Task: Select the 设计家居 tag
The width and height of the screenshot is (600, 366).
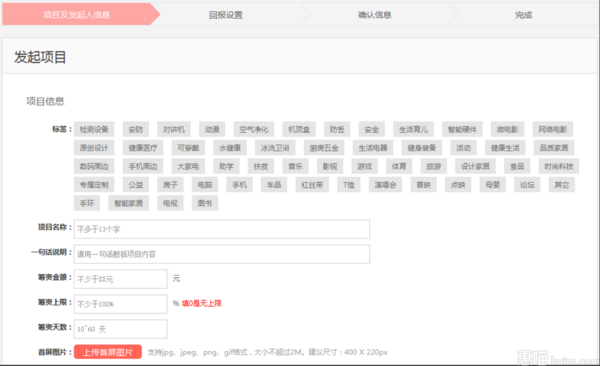Action: tap(475, 166)
